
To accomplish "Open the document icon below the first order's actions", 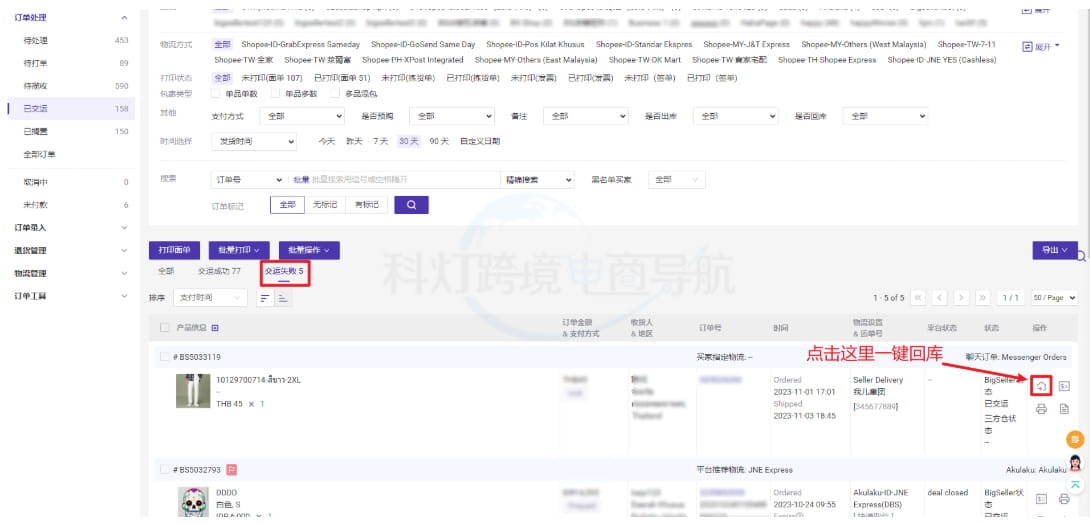I will pyautogui.click(x=1064, y=409).
